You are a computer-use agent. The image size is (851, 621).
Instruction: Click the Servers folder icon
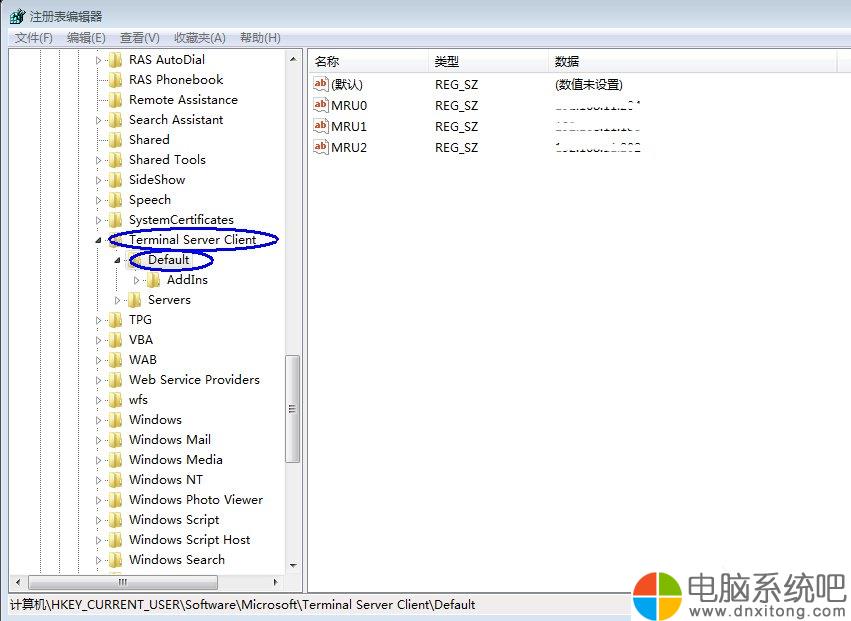135,300
